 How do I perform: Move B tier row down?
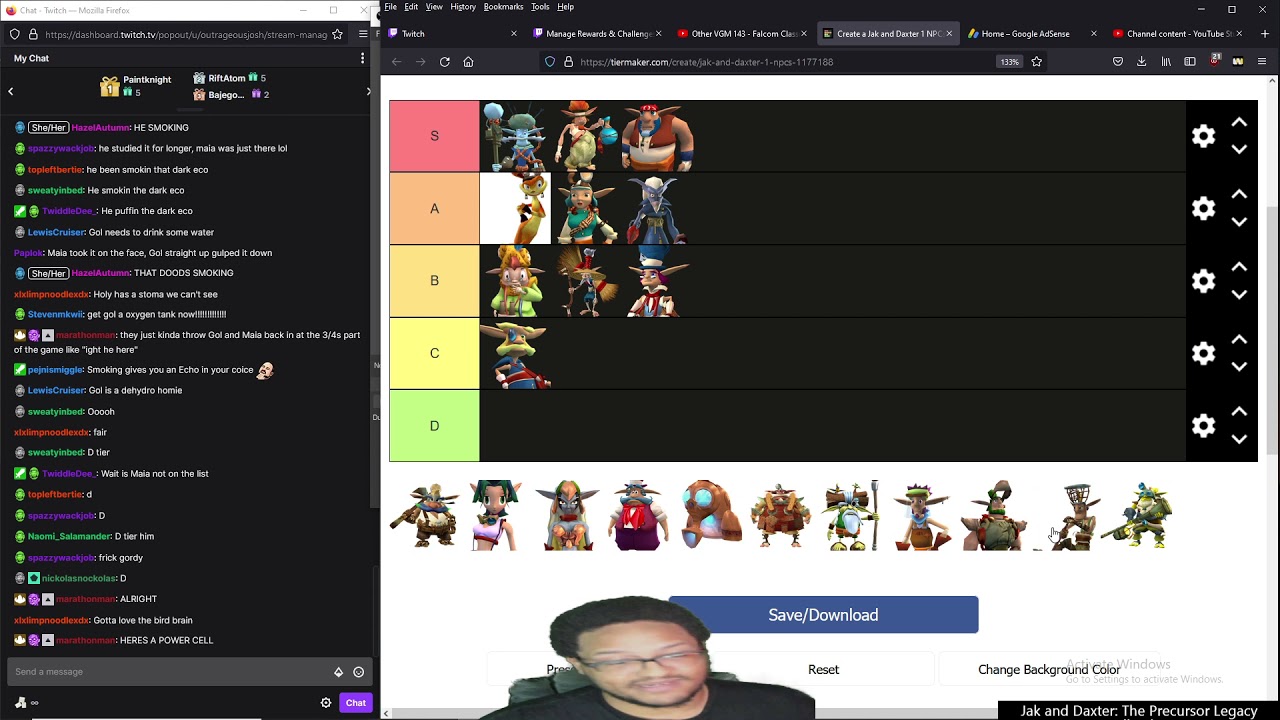(x=1239, y=294)
